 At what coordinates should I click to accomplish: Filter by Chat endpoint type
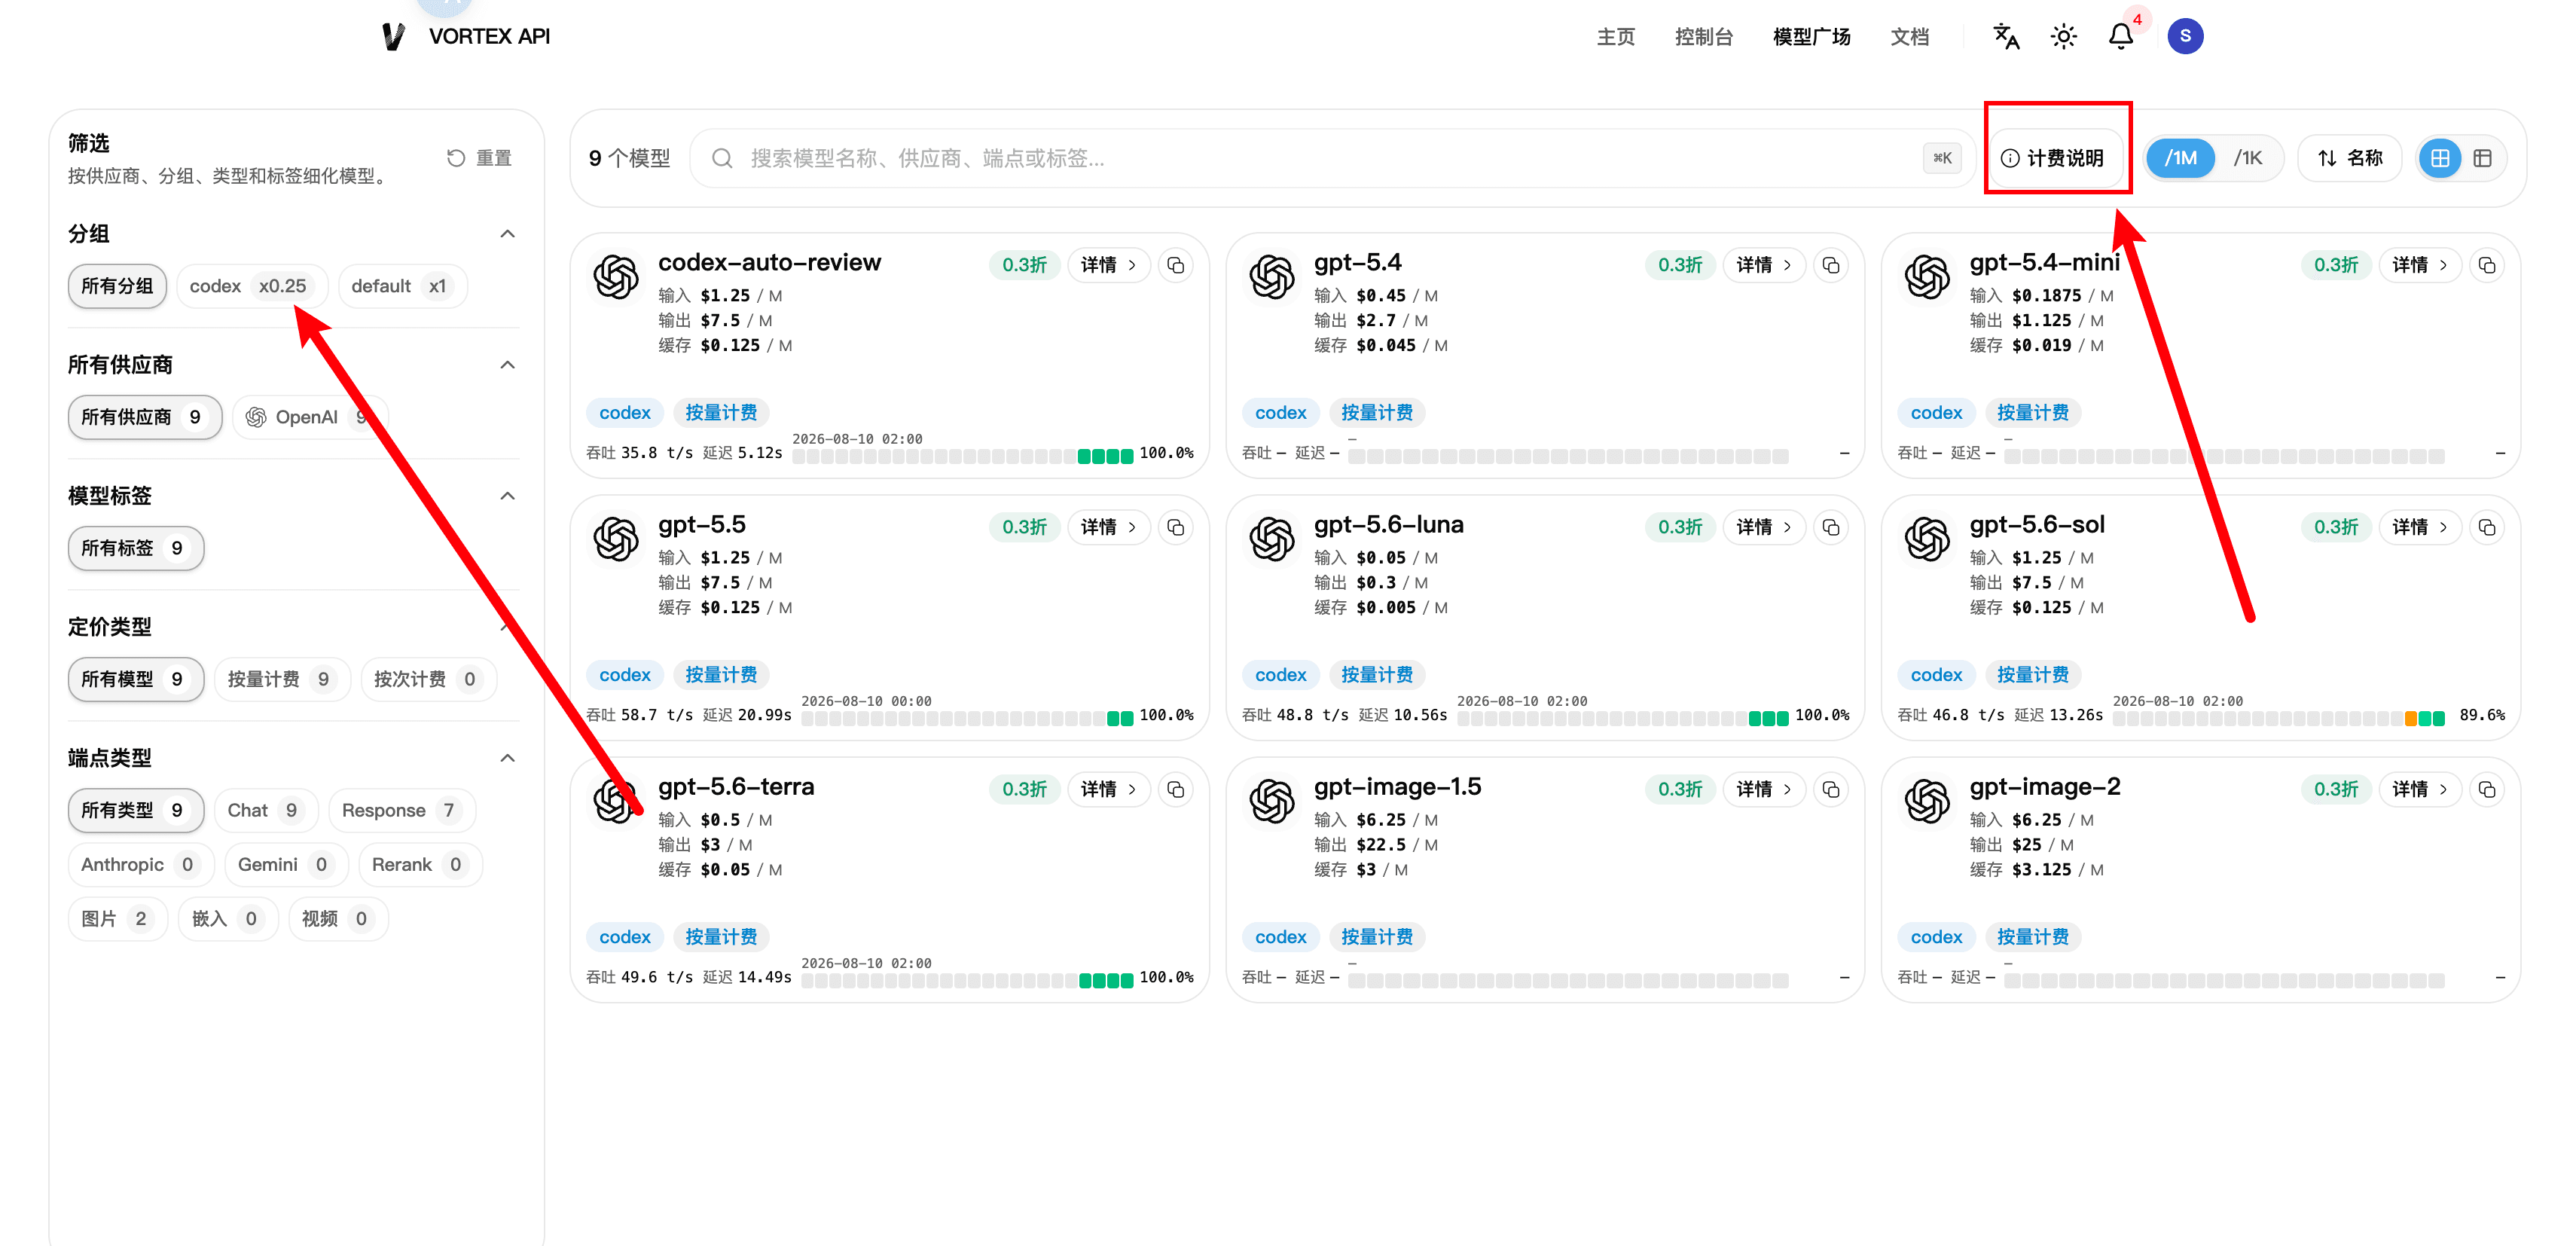[x=265, y=810]
